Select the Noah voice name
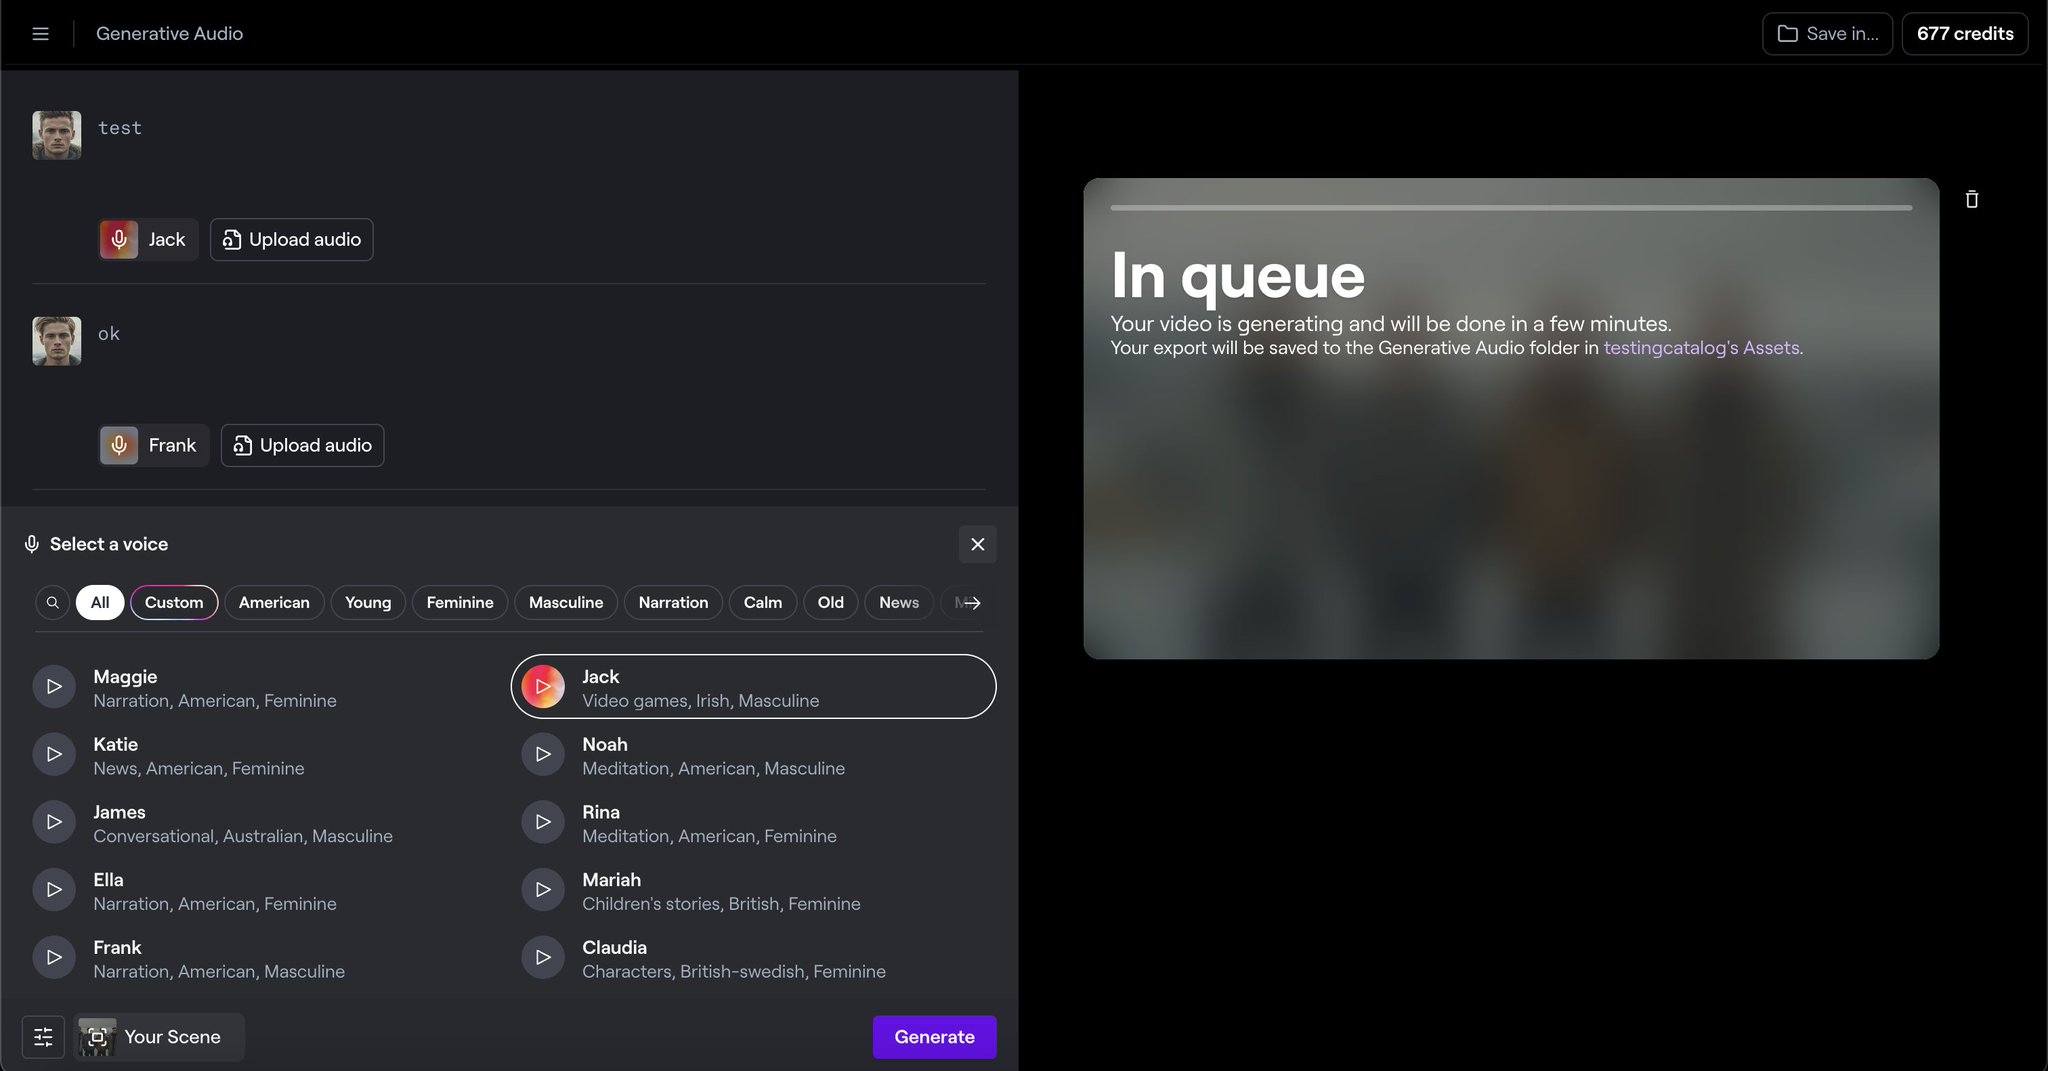 click(x=605, y=745)
